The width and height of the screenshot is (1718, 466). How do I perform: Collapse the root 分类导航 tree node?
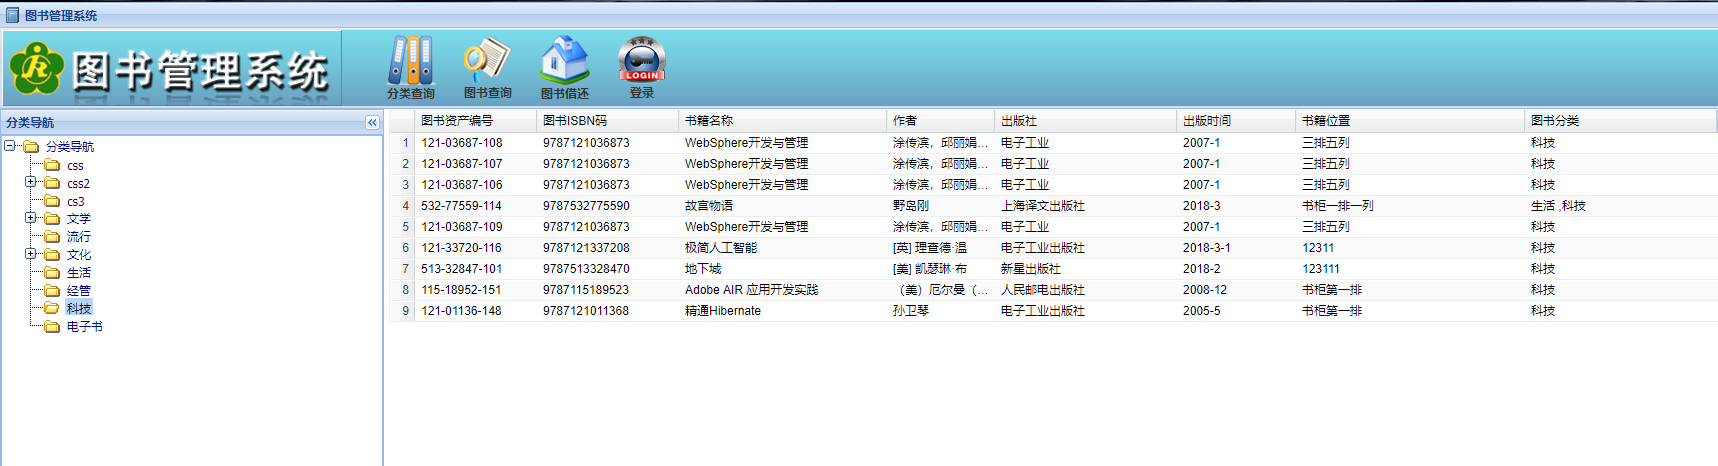10,146
